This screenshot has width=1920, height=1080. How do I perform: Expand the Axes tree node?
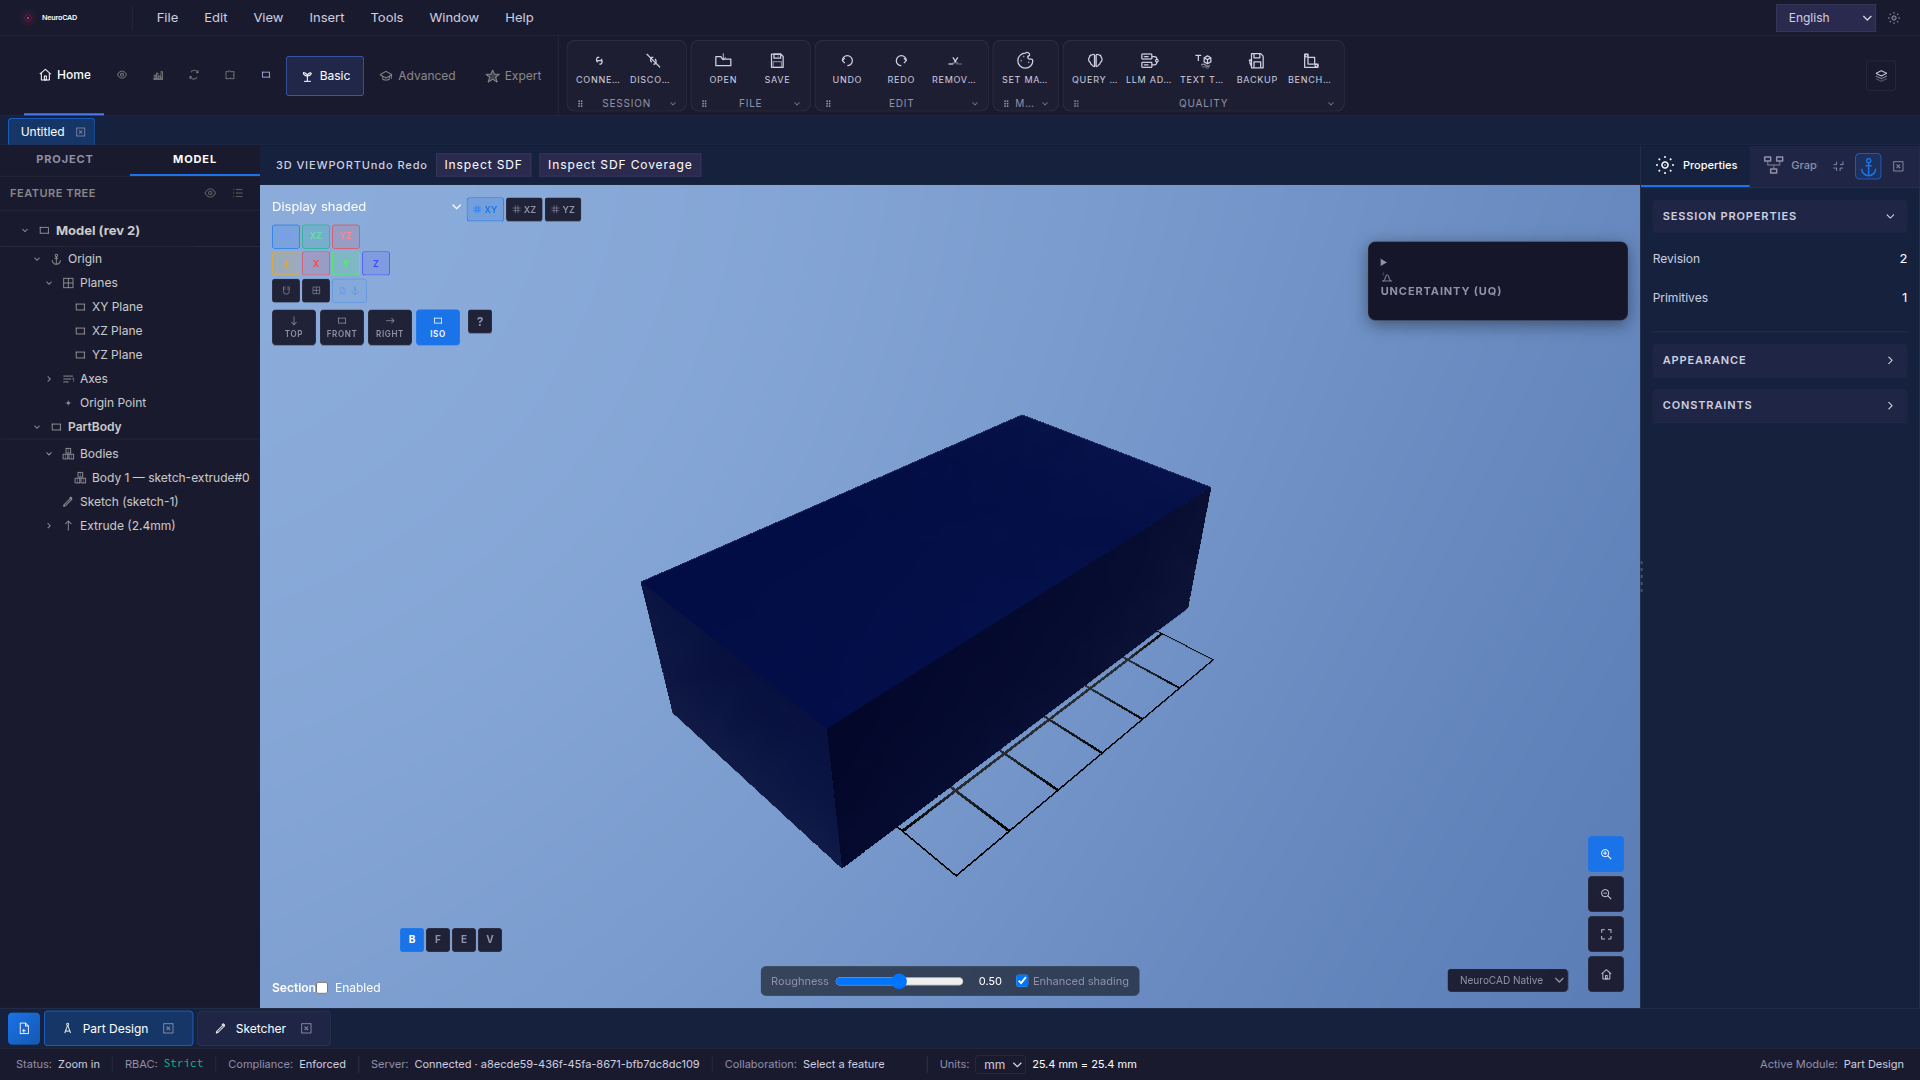pyautogui.click(x=49, y=379)
